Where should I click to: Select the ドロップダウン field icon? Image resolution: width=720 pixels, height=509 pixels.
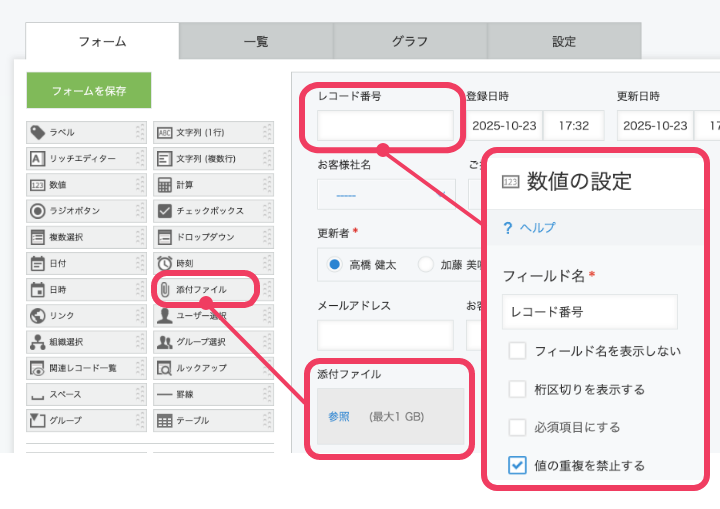(164, 237)
